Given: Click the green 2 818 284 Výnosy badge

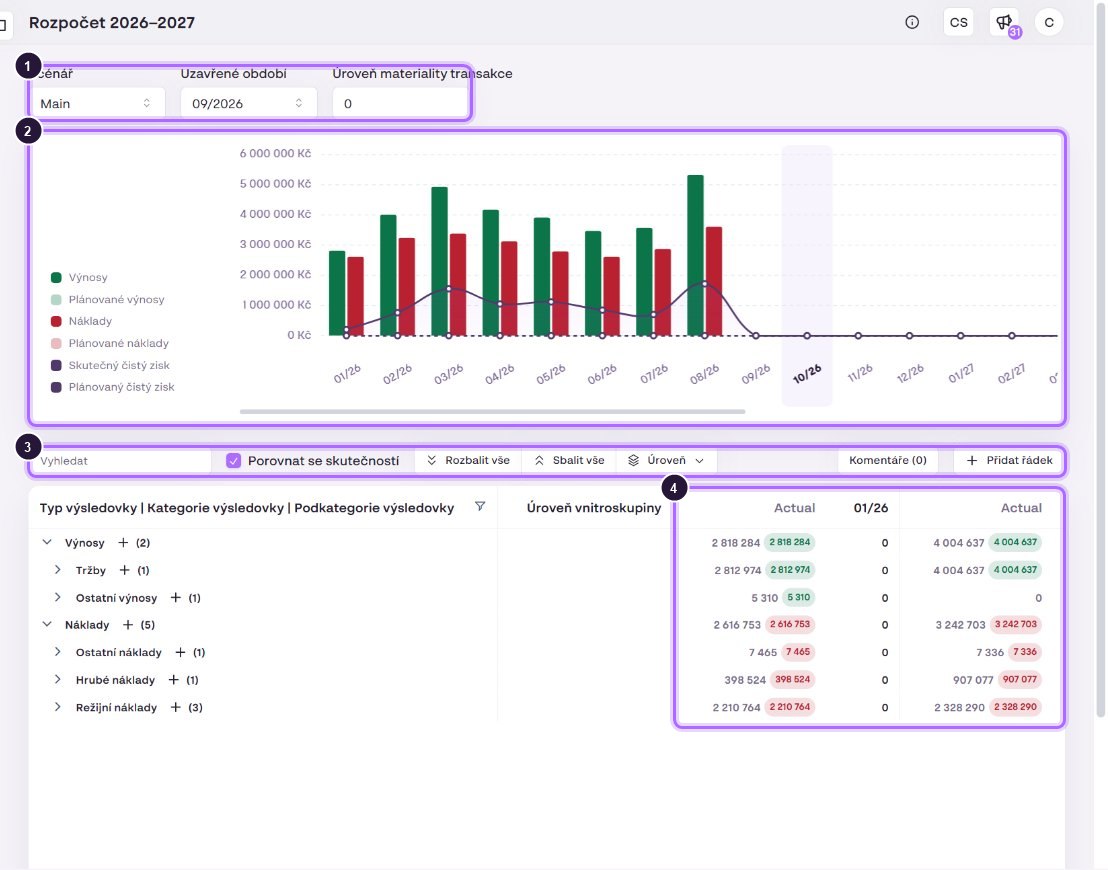Looking at the screenshot, I should [x=789, y=543].
